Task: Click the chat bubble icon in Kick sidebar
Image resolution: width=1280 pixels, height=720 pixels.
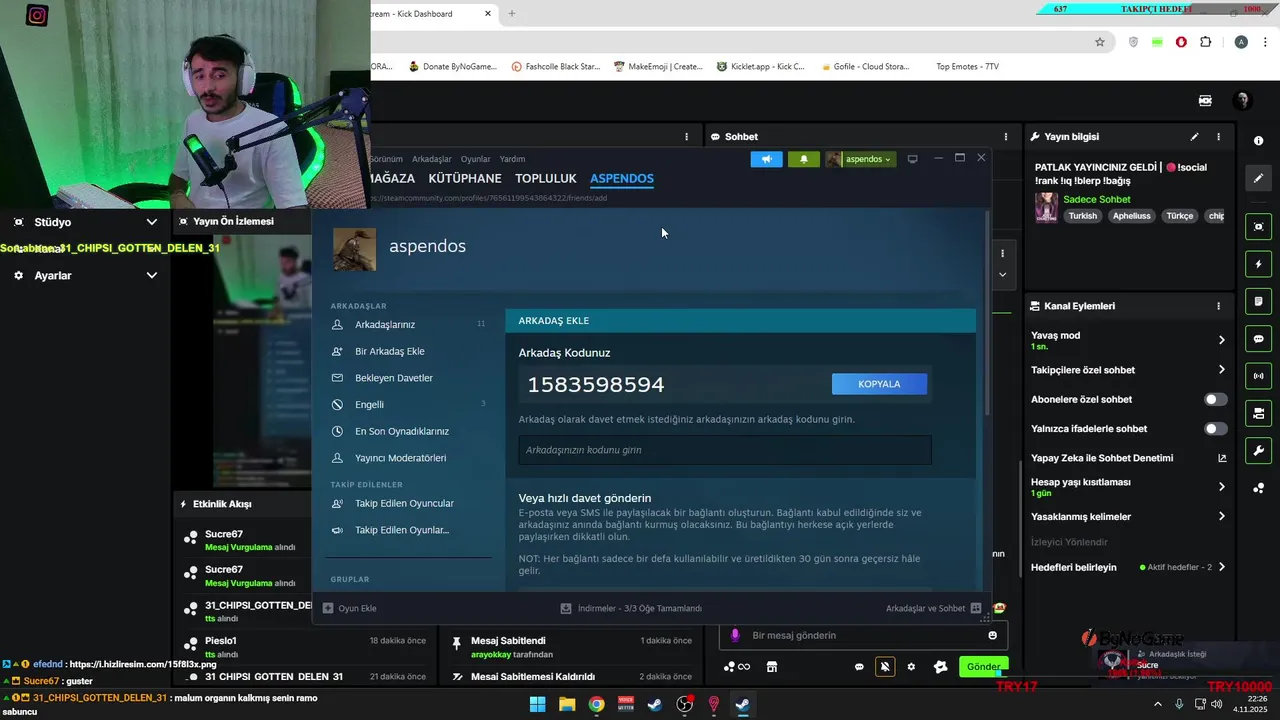Action: 1258,339
